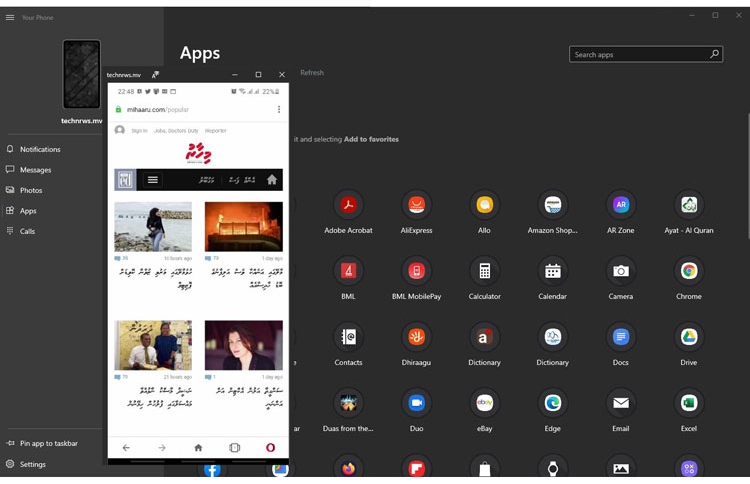Open the AR Zone app
Screen dimensions: 750x484
tap(620, 206)
